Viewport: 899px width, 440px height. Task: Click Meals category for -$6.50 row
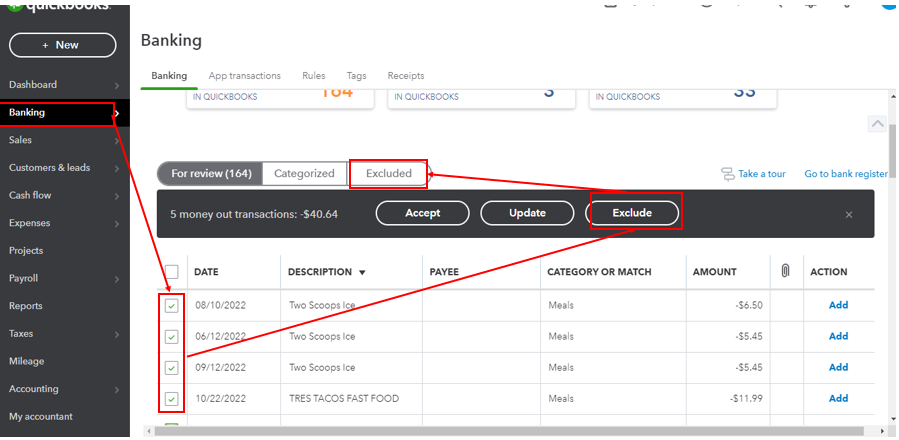tap(561, 305)
